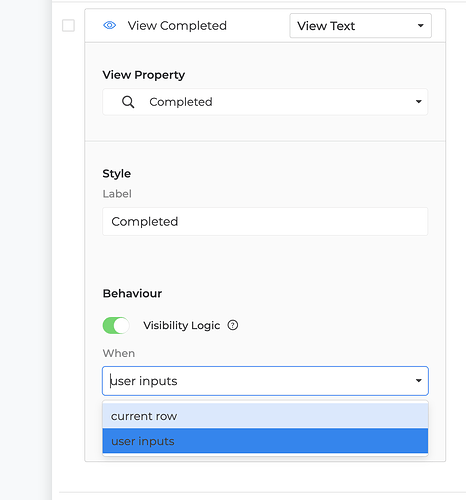466x500 pixels.
Task: Choose user inputs from the list
Action: (265, 441)
